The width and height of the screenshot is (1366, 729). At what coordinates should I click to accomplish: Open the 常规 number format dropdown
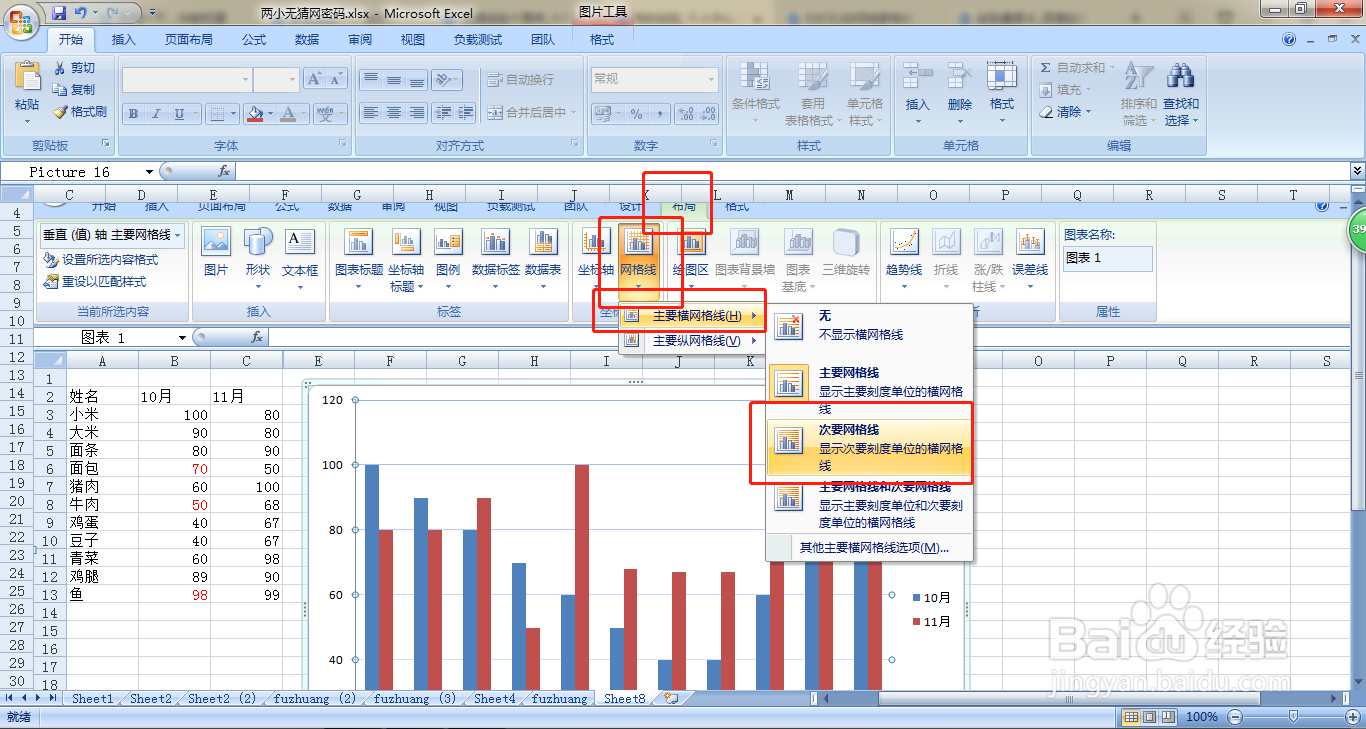(711, 79)
